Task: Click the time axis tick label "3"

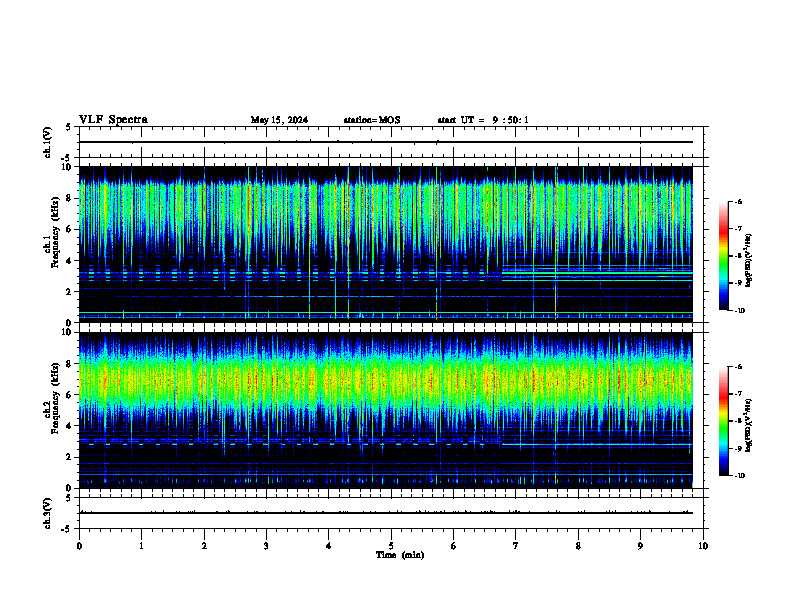Action: coord(266,546)
